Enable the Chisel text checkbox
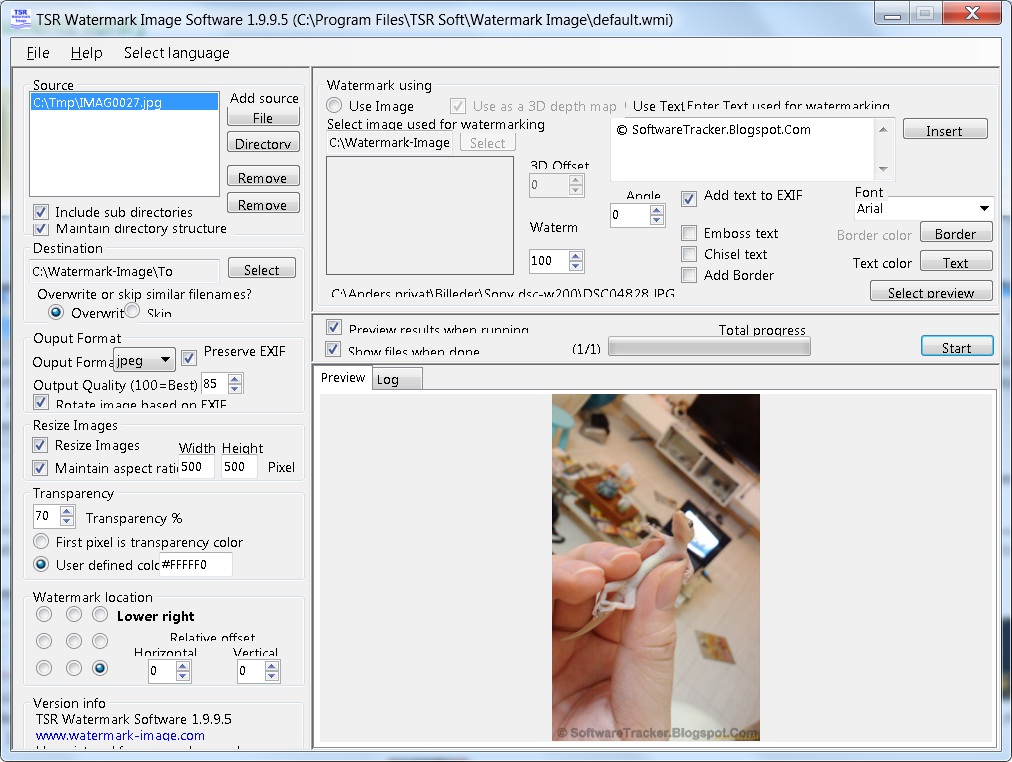Viewport: 1012px width, 762px height. coord(689,254)
